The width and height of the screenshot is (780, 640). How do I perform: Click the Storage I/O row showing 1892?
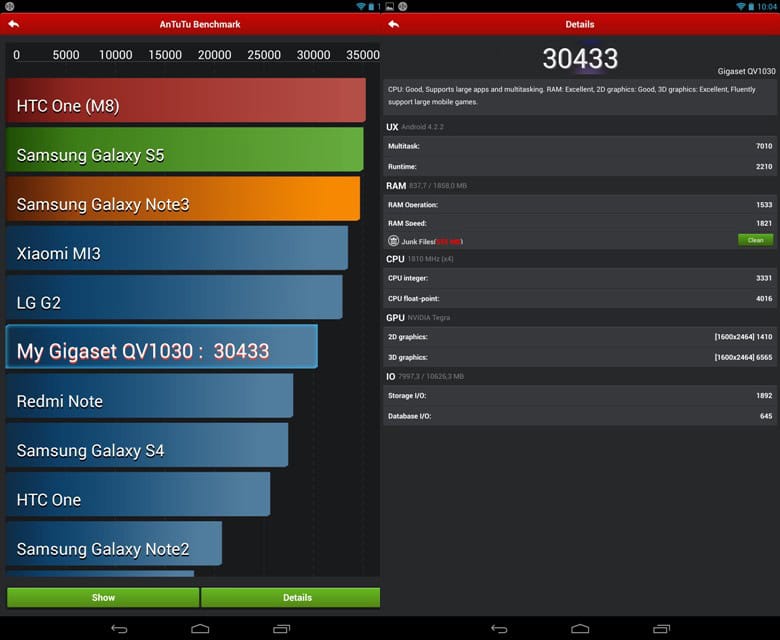(x=580, y=395)
